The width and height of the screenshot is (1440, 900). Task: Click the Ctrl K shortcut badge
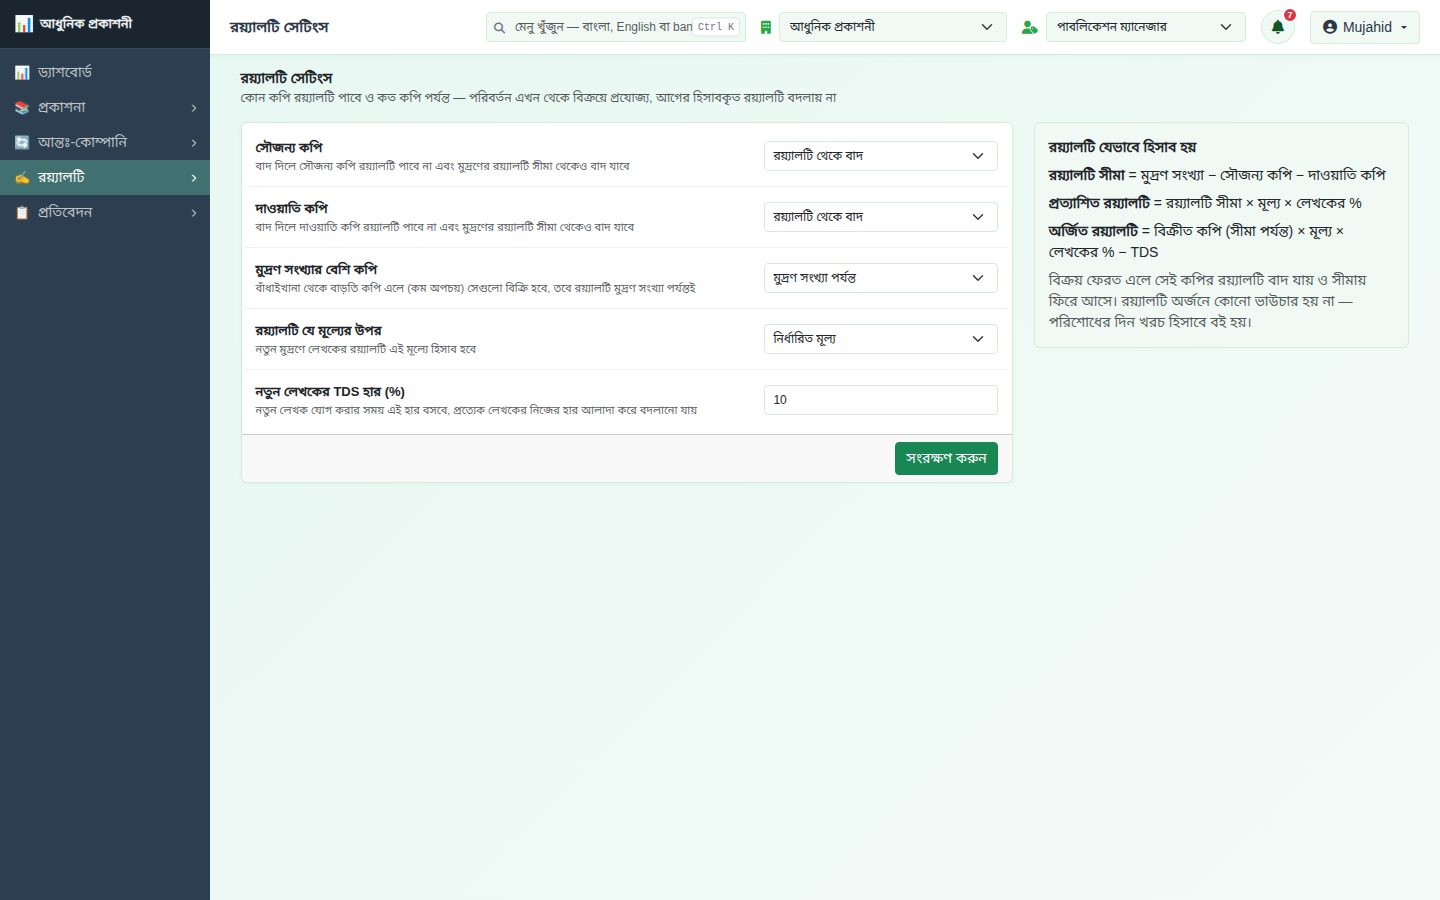(716, 27)
